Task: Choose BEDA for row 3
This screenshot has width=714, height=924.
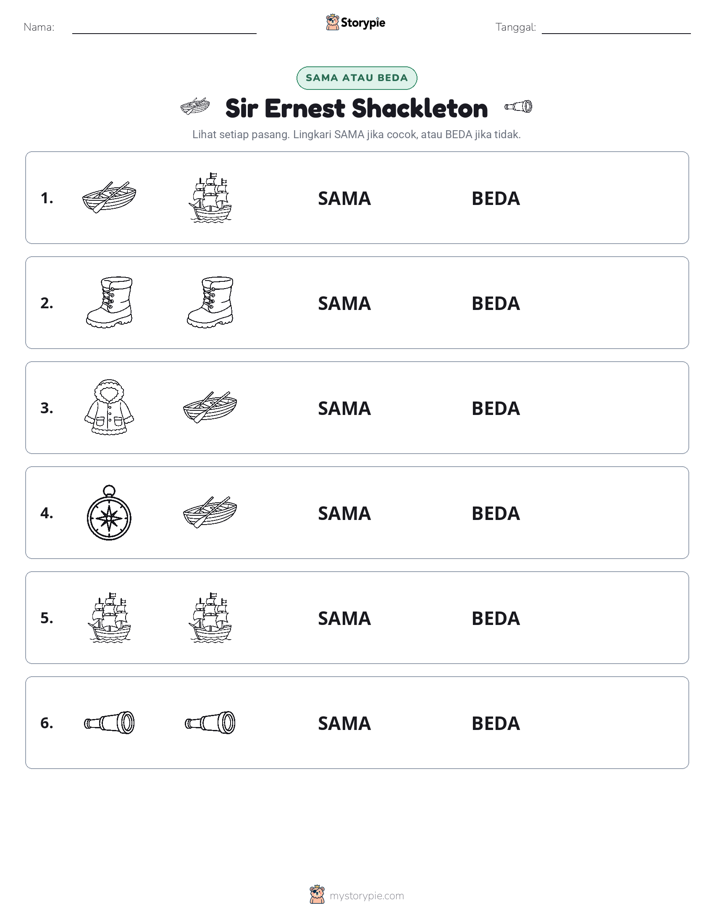Action: [x=495, y=408]
